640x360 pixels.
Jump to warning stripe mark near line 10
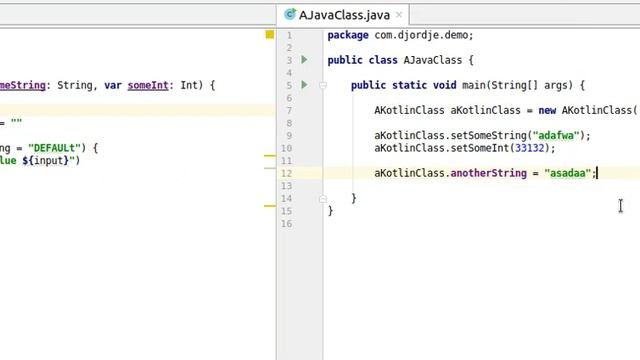[x=270, y=156]
